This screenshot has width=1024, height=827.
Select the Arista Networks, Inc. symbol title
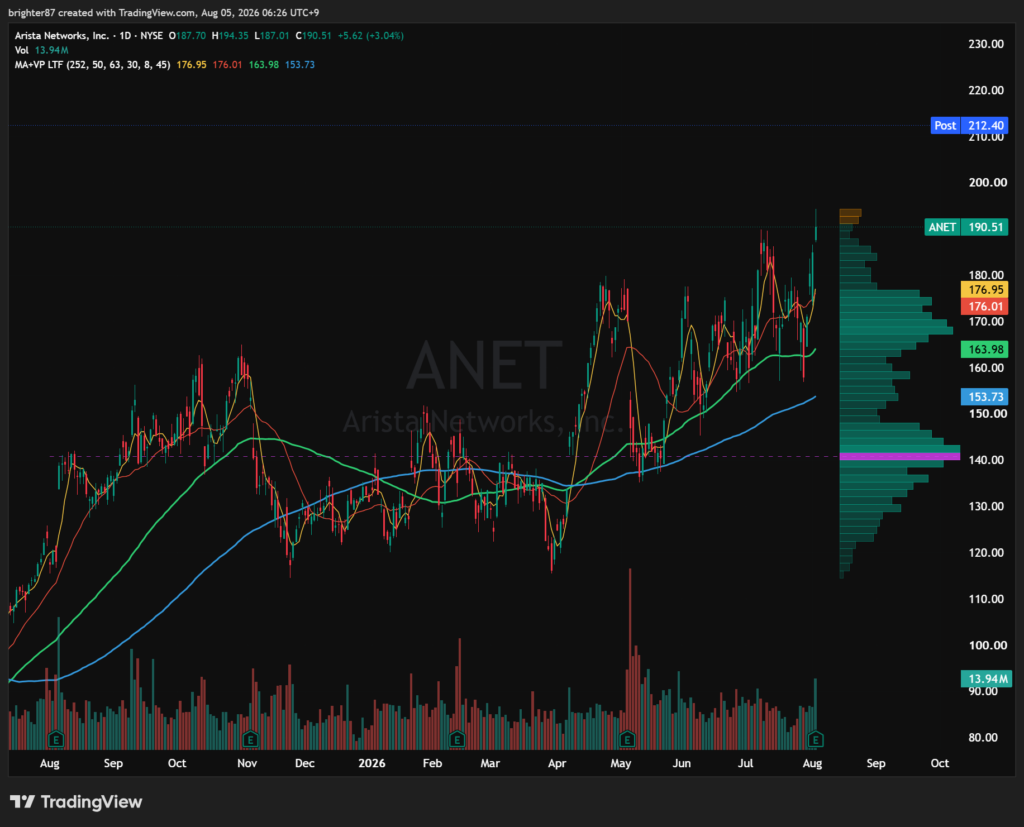[x=62, y=35]
